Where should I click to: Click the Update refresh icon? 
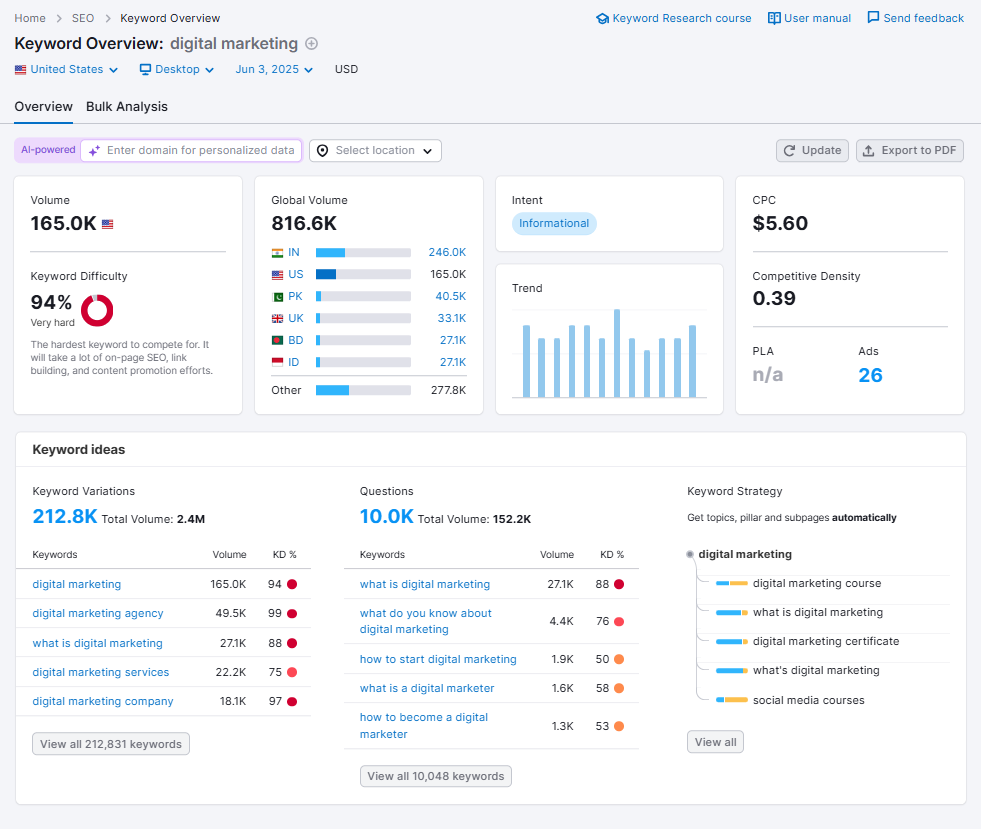pos(791,150)
